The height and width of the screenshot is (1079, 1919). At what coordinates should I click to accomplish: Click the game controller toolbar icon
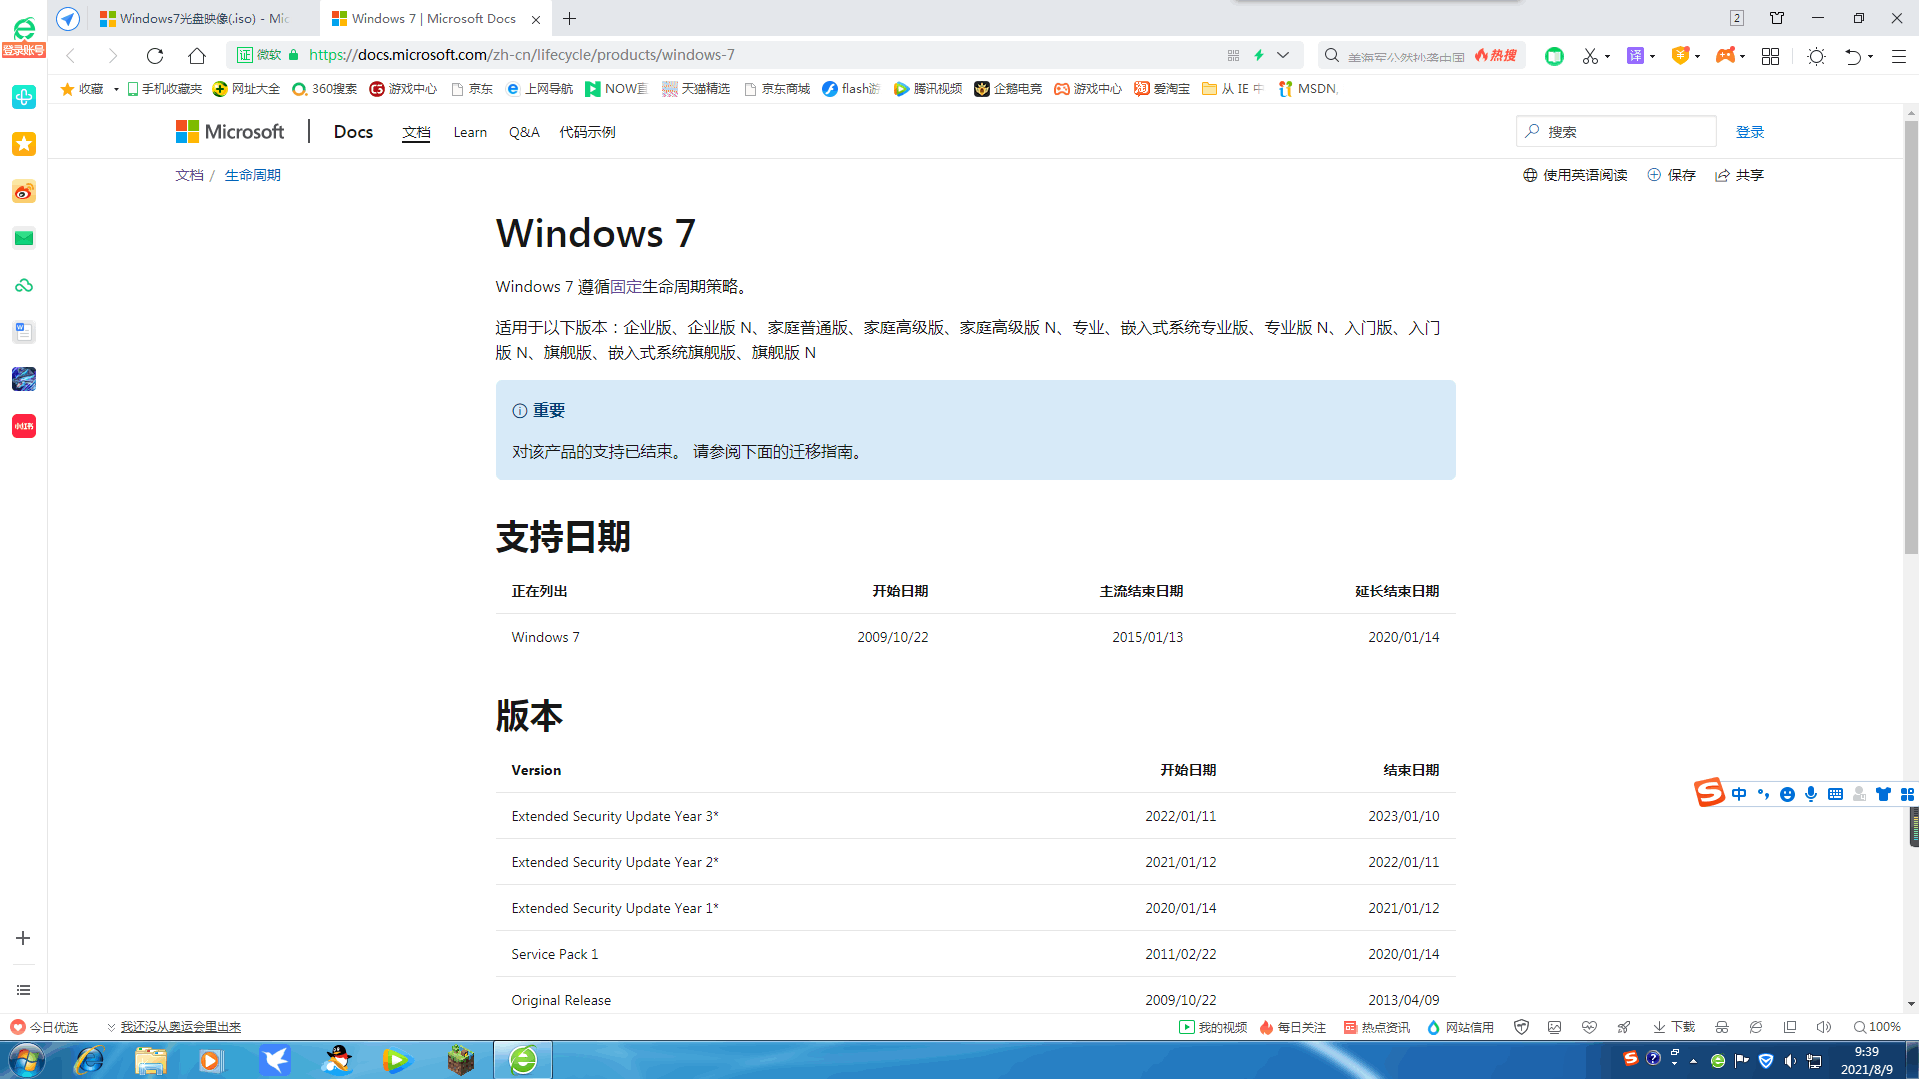pos(1725,56)
